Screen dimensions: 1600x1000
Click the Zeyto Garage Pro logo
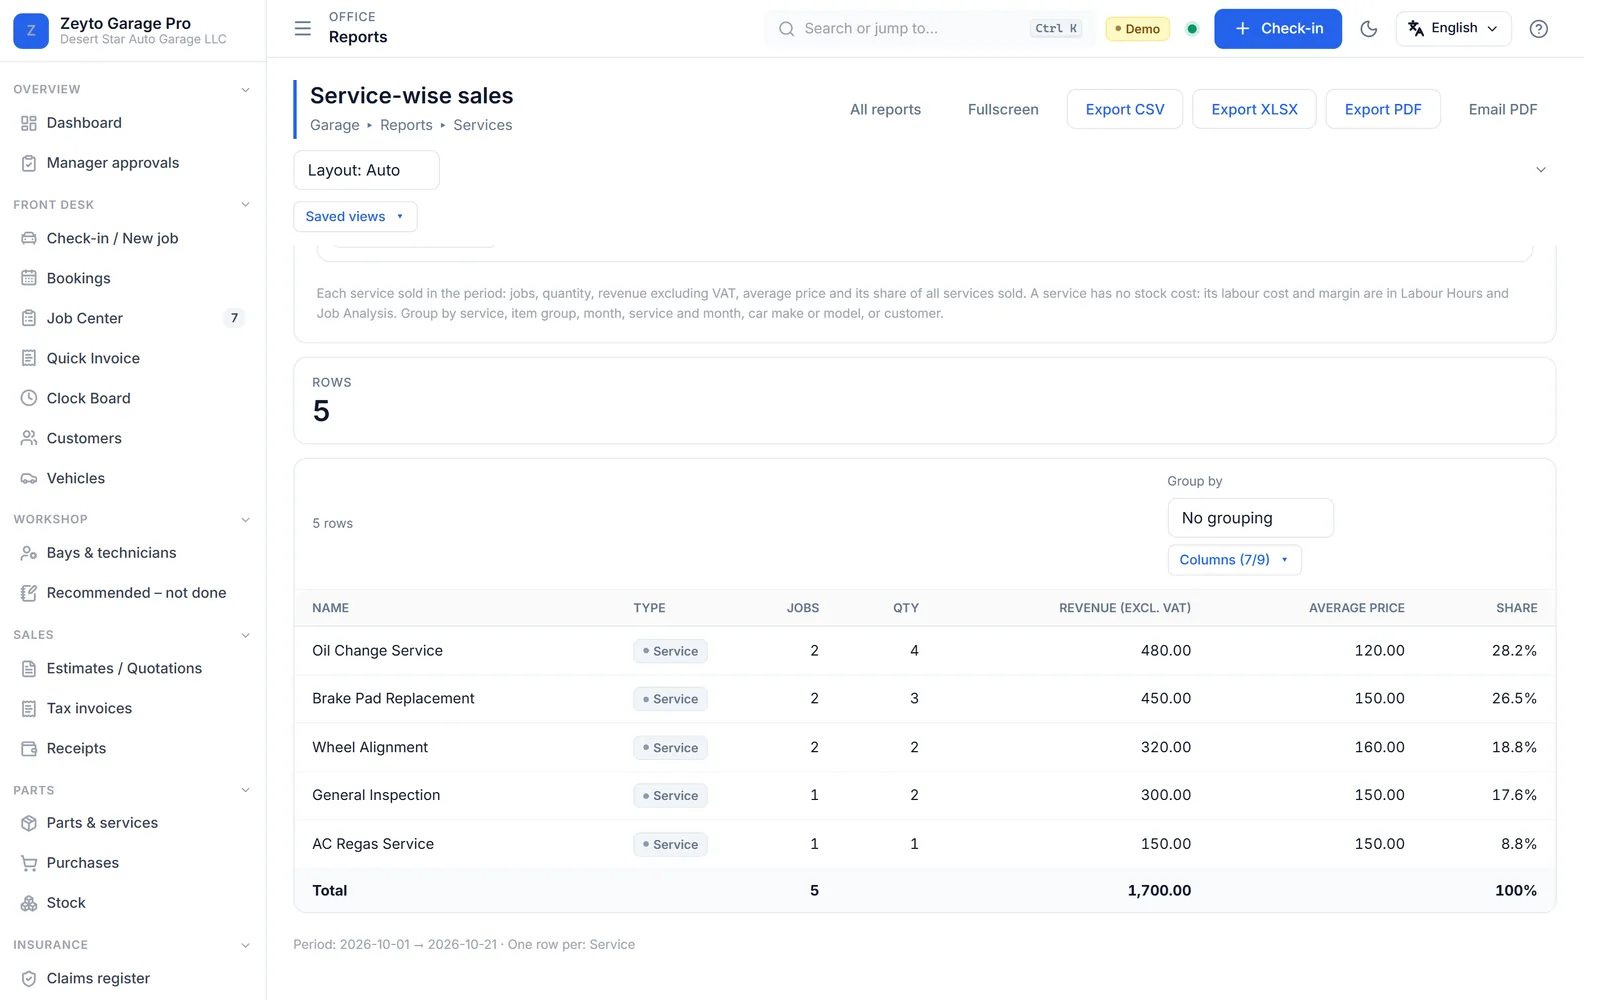click(31, 31)
